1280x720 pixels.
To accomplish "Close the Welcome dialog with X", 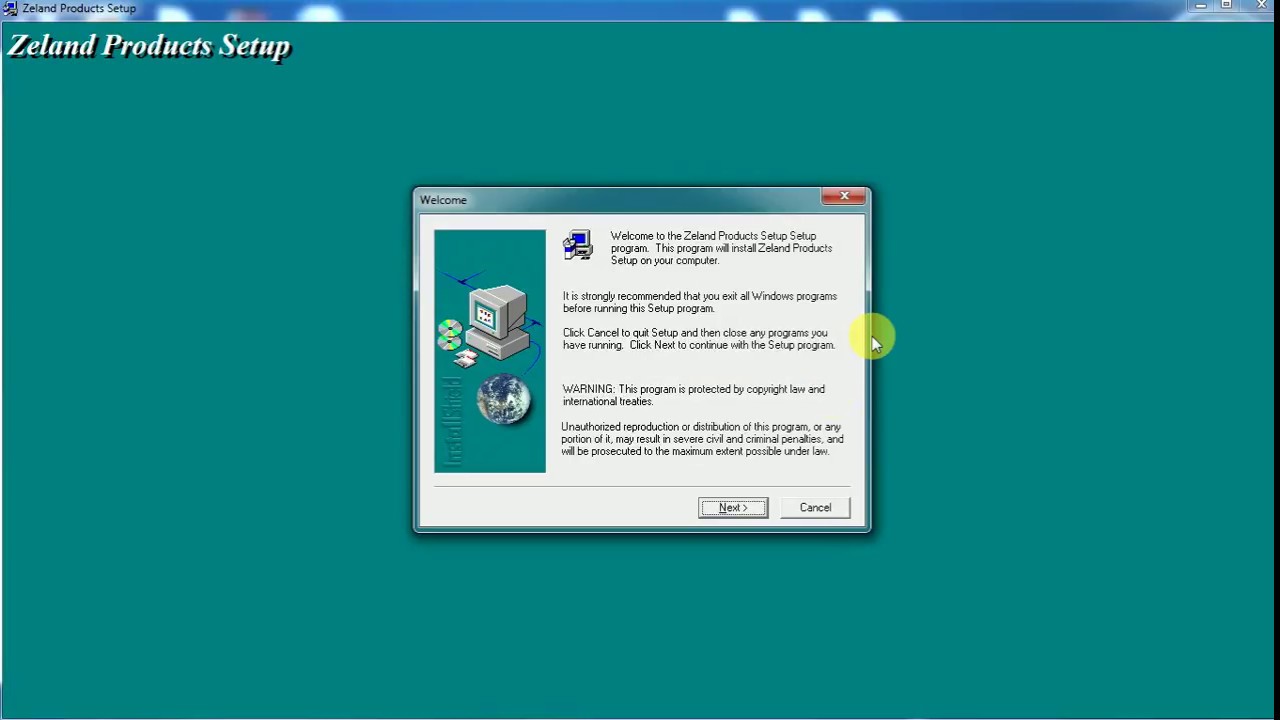I will point(844,196).
